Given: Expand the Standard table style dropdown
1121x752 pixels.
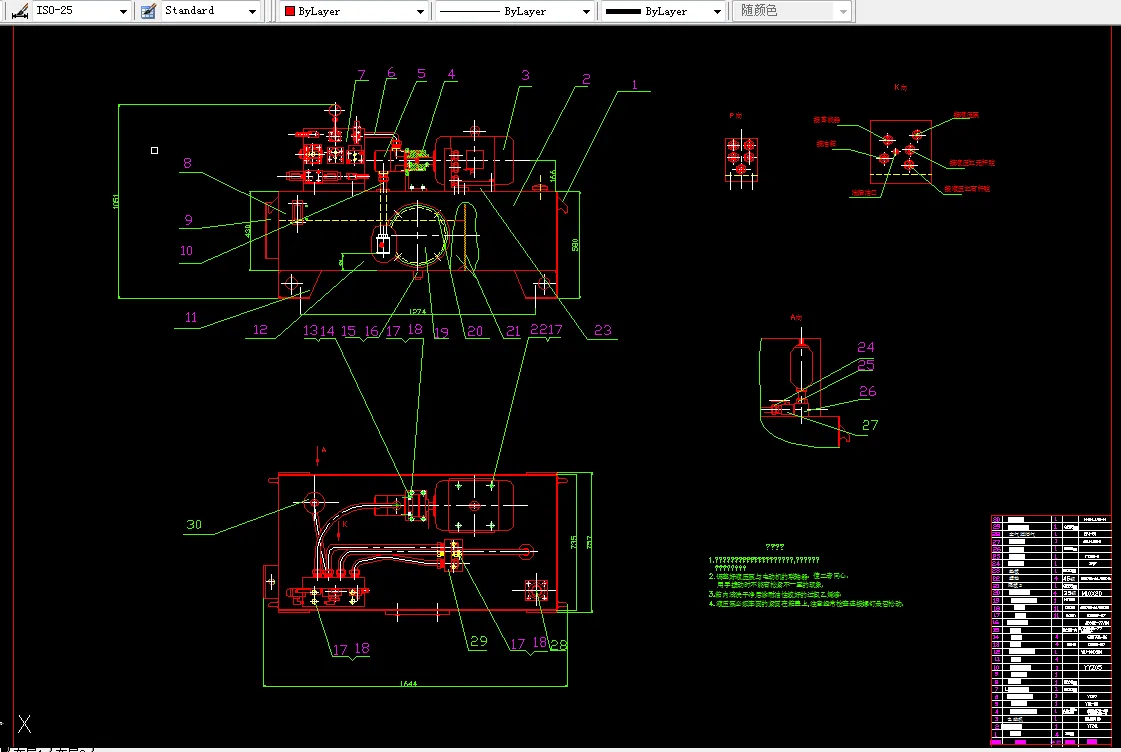Looking at the screenshot, I should [210, 11].
